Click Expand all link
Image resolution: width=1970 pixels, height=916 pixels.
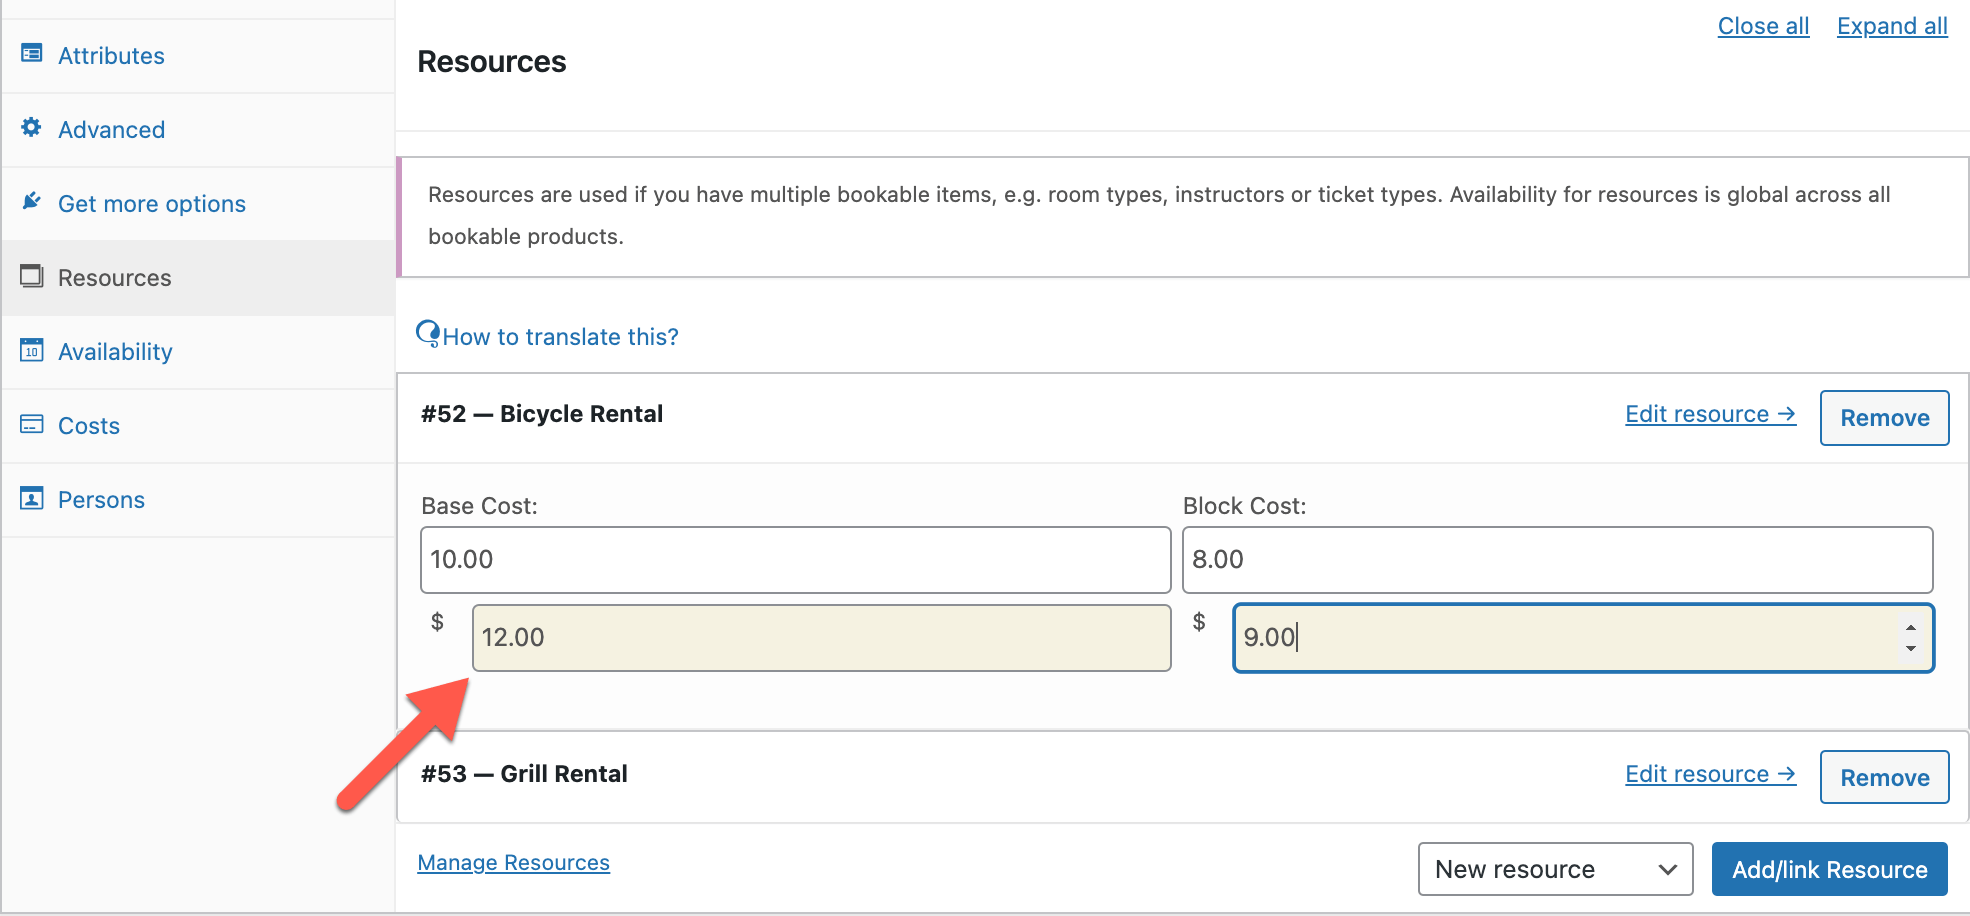tap(1892, 26)
